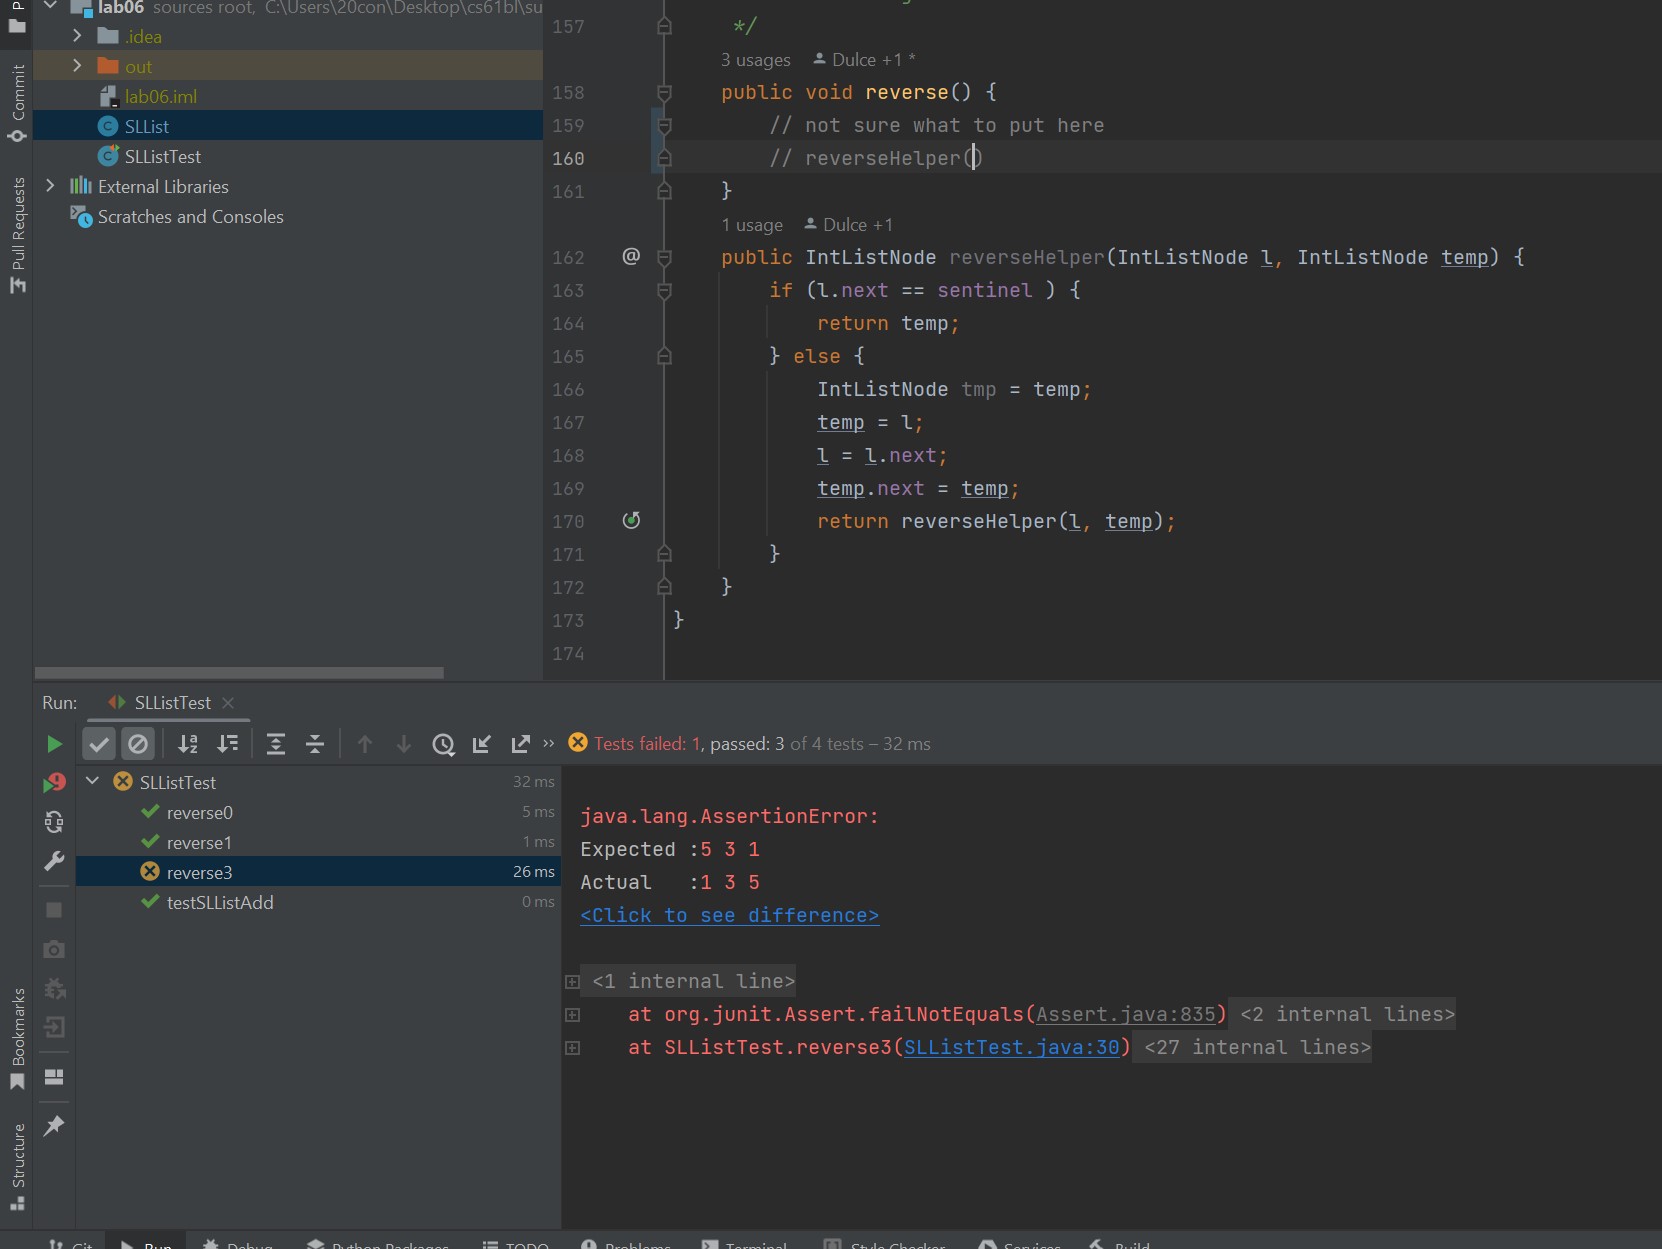Toggle Show Passed tests filter
The width and height of the screenshot is (1662, 1249).
click(x=99, y=744)
